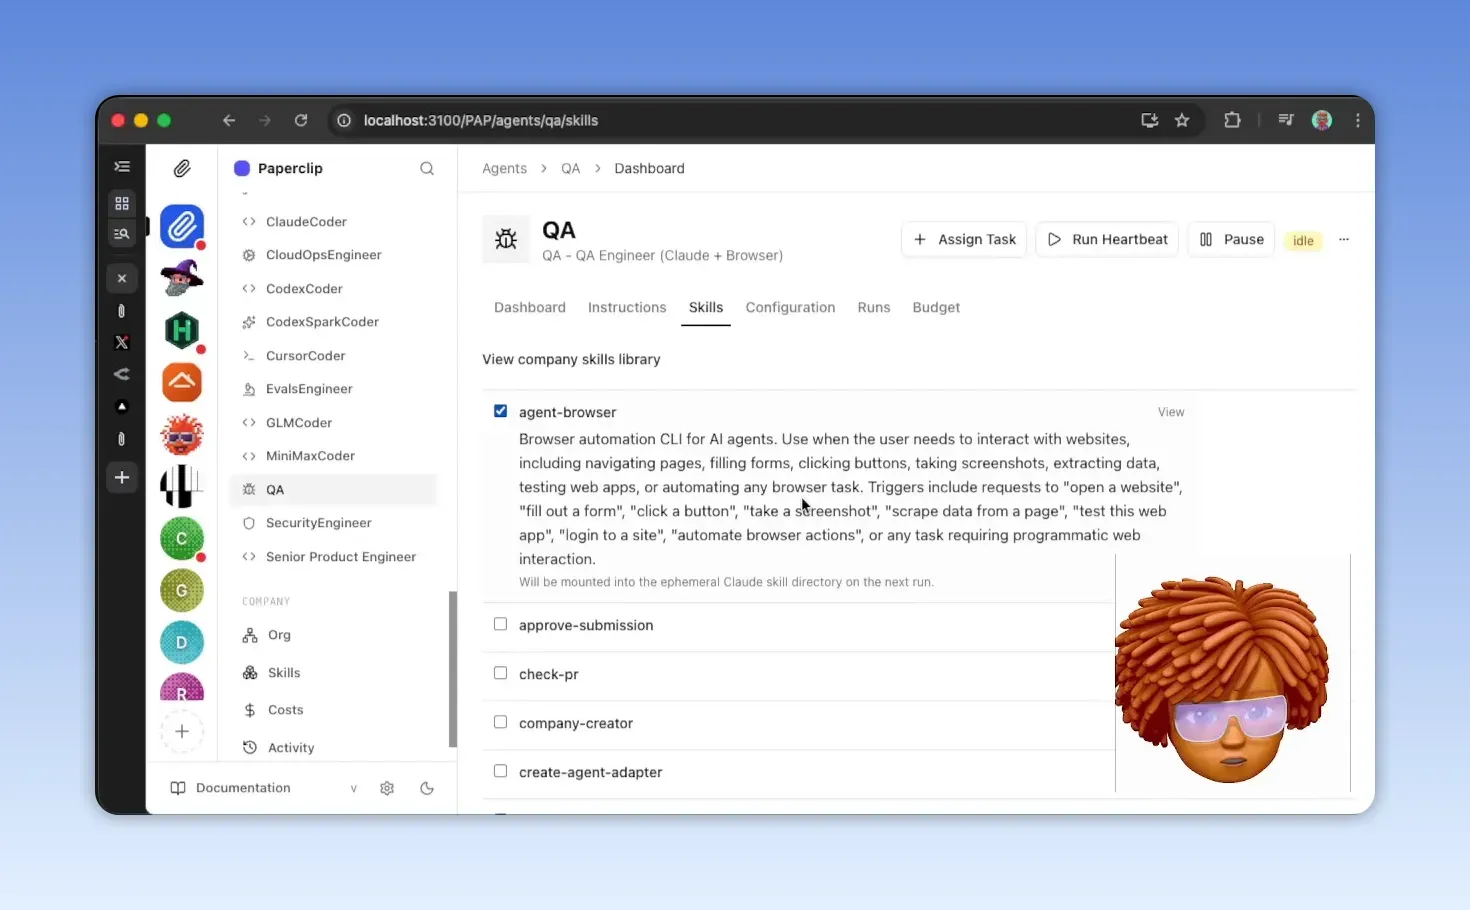Open Activity via its clock icon
Image resolution: width=1470 pixels, height=910 pixels.
[x=249, y=747]
